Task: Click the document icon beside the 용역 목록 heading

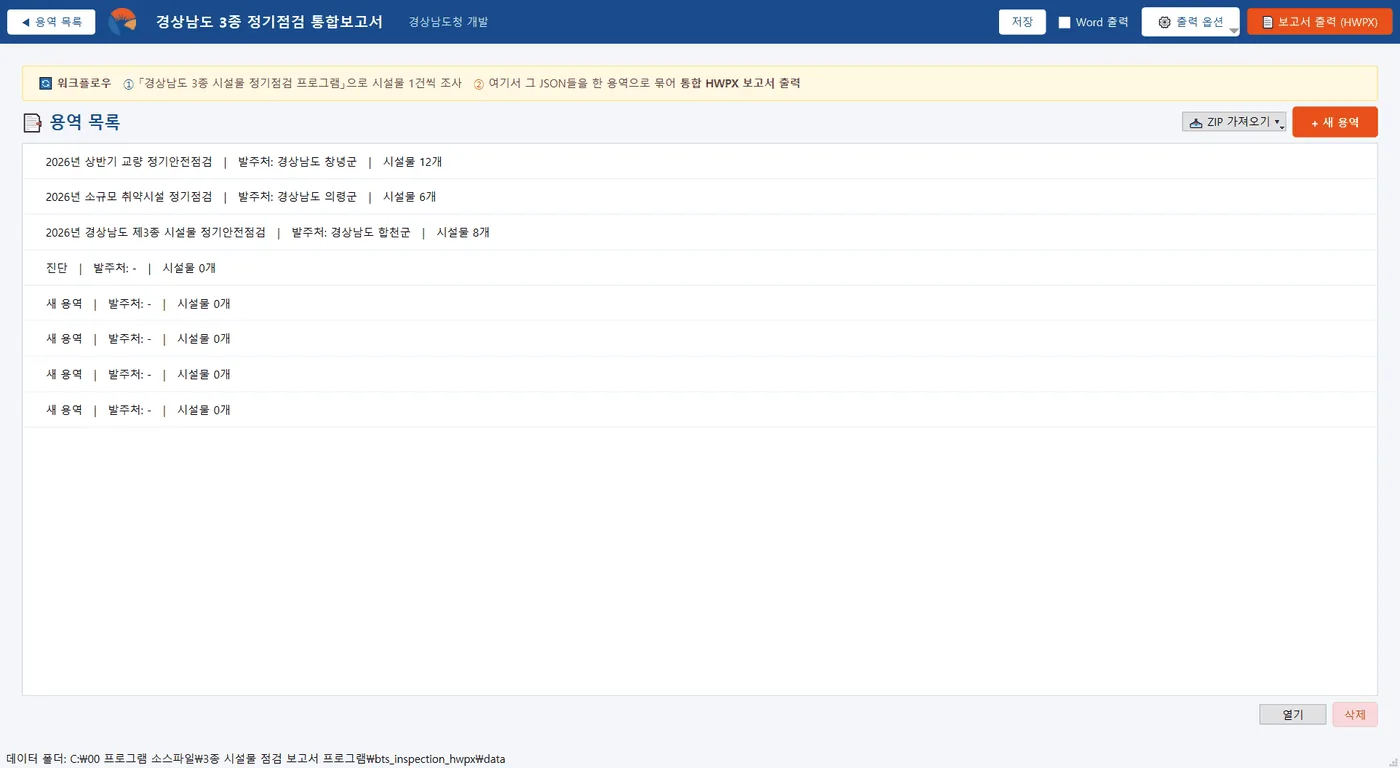Action: [32, 123]
